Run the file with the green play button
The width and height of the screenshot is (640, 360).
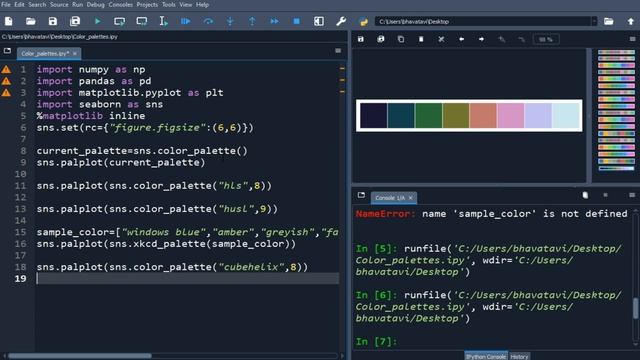[x=97, y=21]
